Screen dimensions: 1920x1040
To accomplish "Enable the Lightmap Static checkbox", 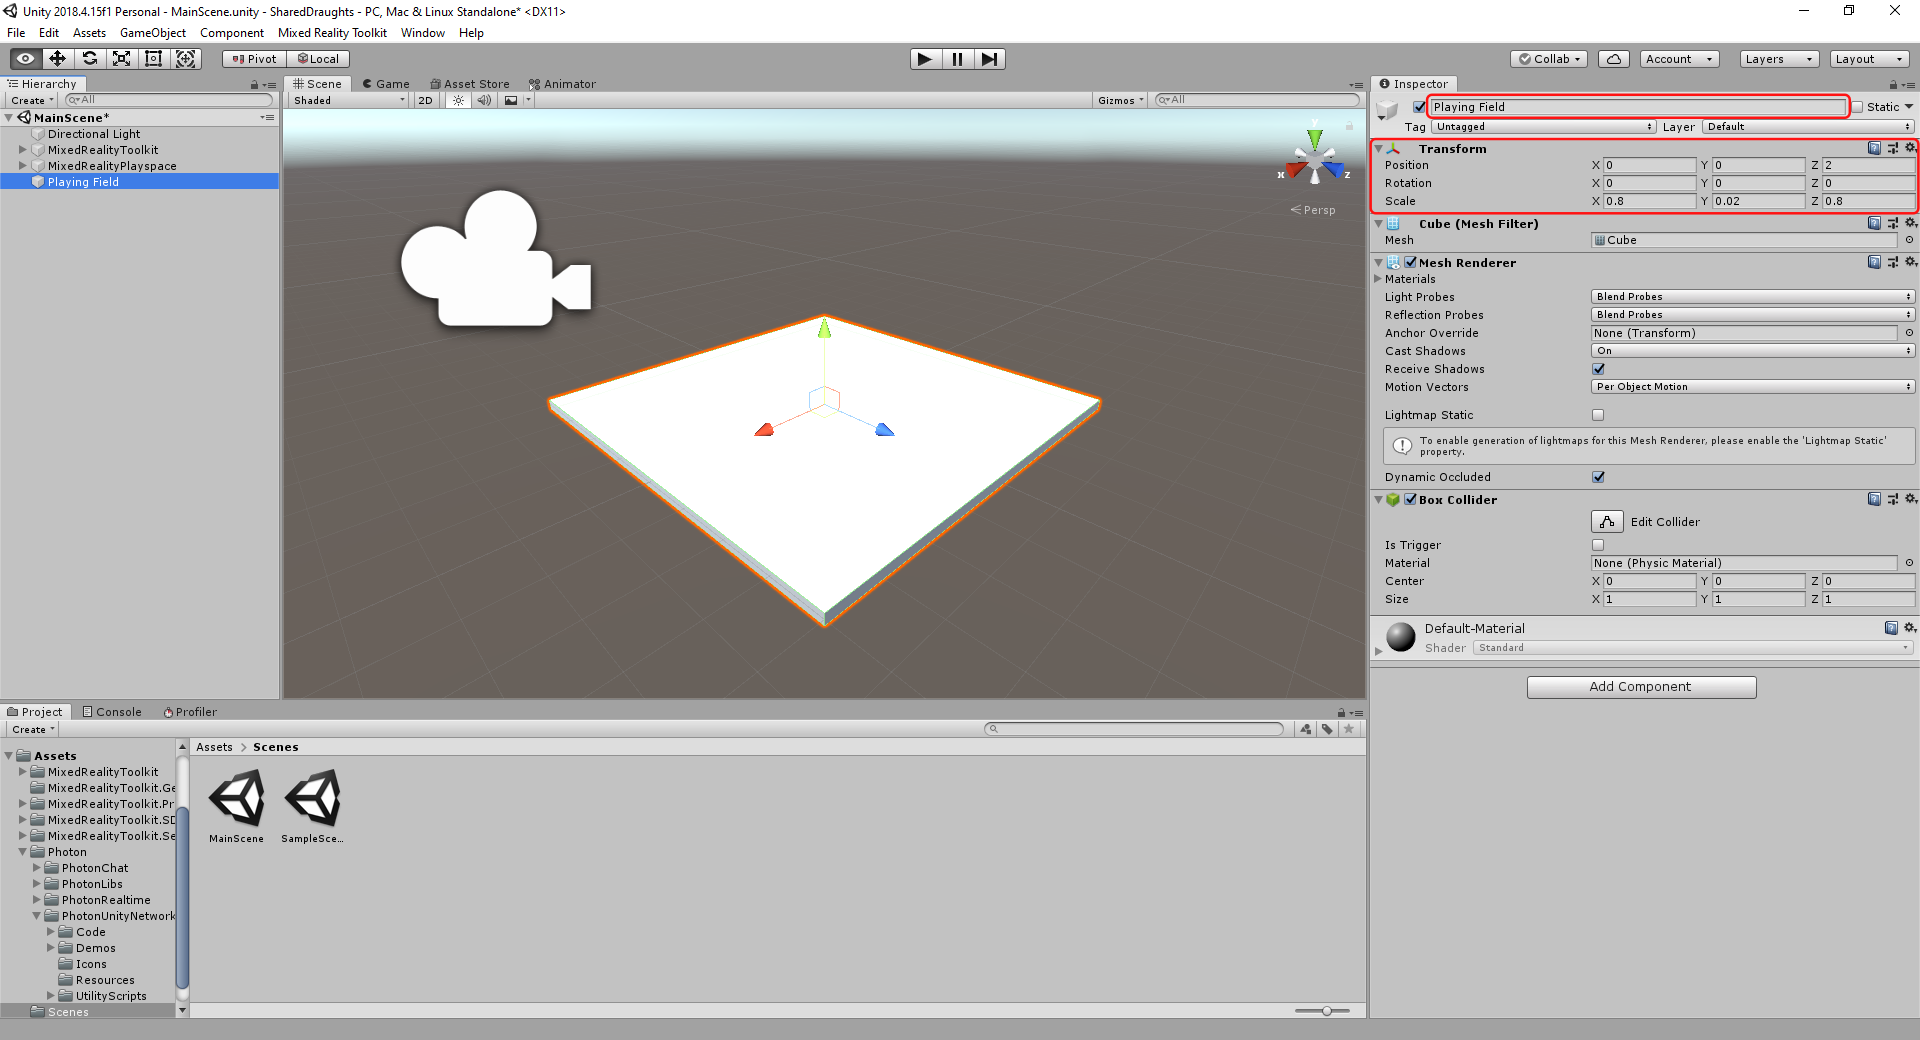I will [1598, 415].
